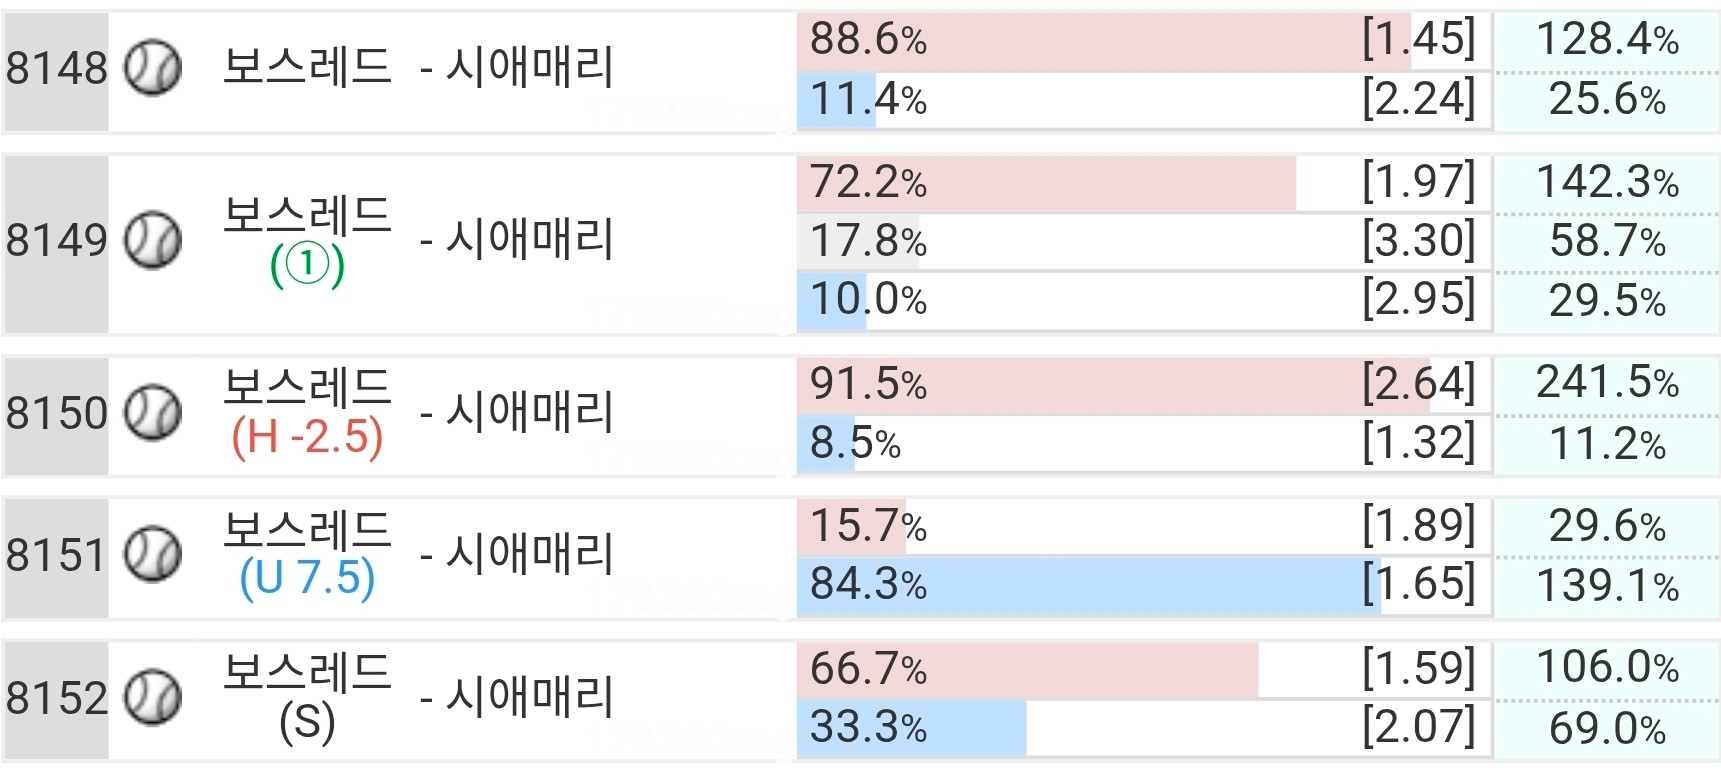Open match number 8150 row

tap(860, 414)
